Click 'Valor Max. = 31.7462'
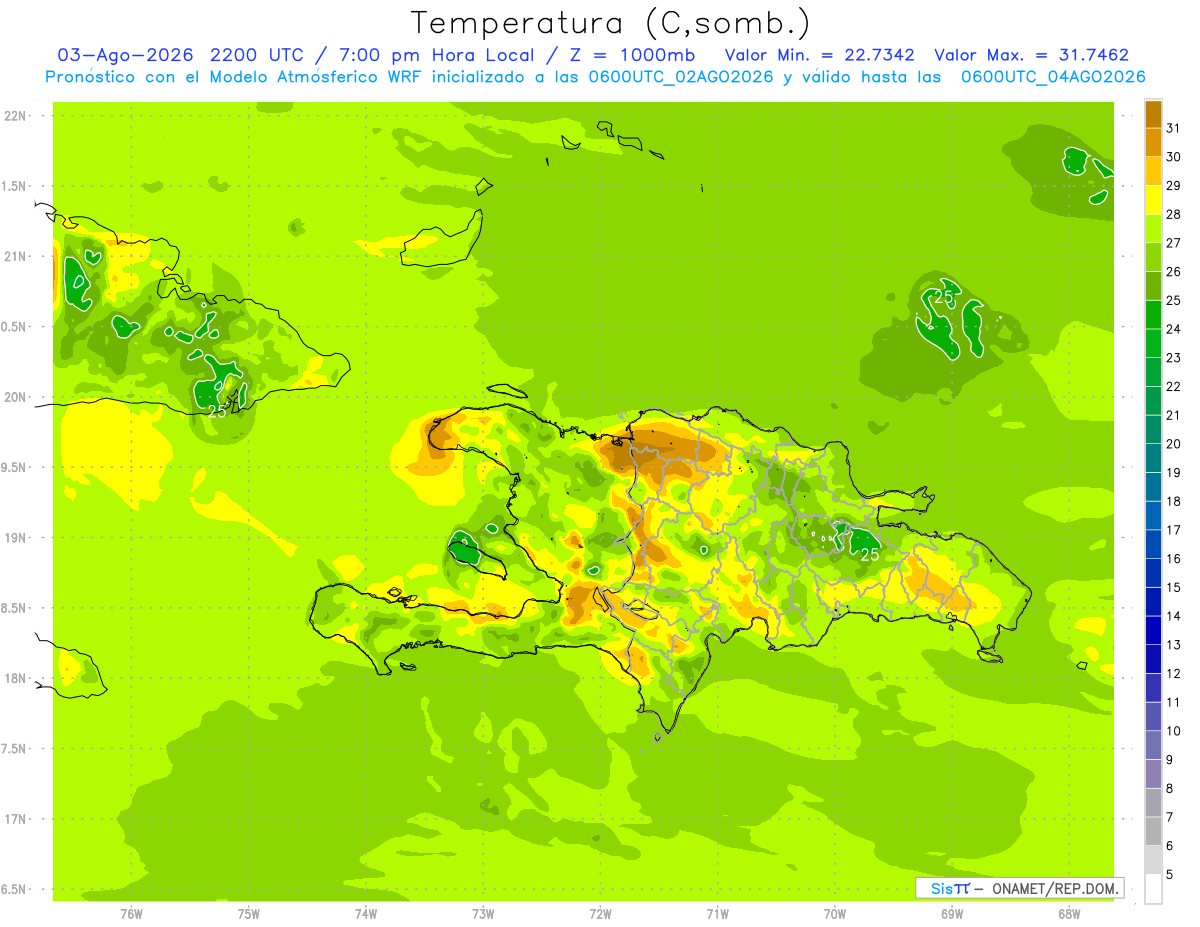The image size is (1200, 927). coord(1031,55)
